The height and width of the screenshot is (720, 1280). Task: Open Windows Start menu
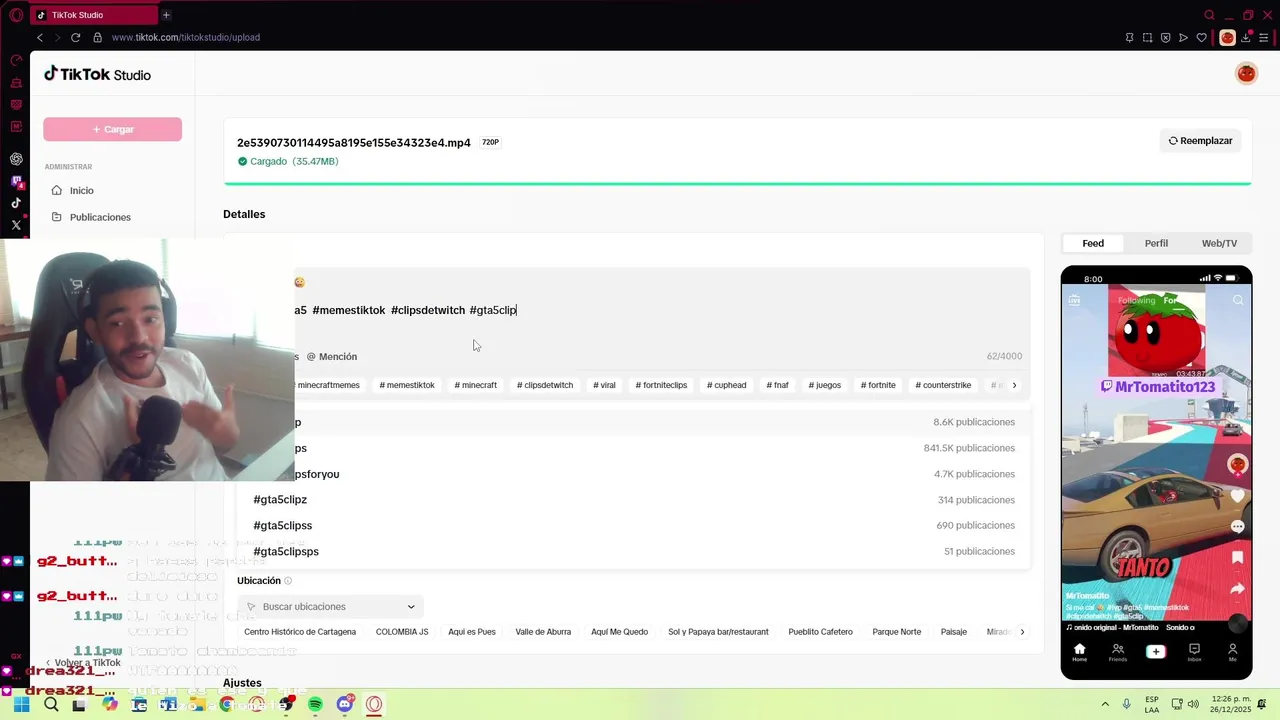click(21, 704)
